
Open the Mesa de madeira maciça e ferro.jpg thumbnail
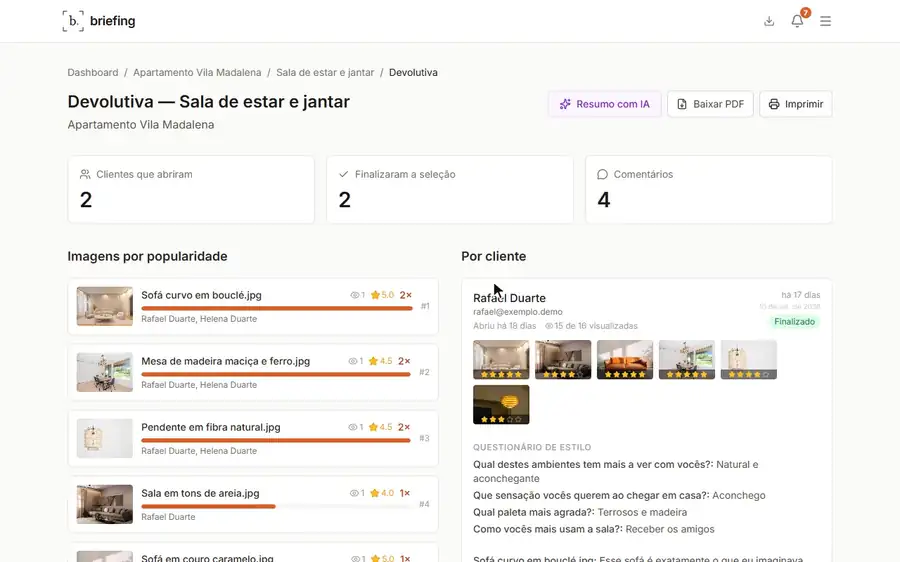(x=104, y=372)
